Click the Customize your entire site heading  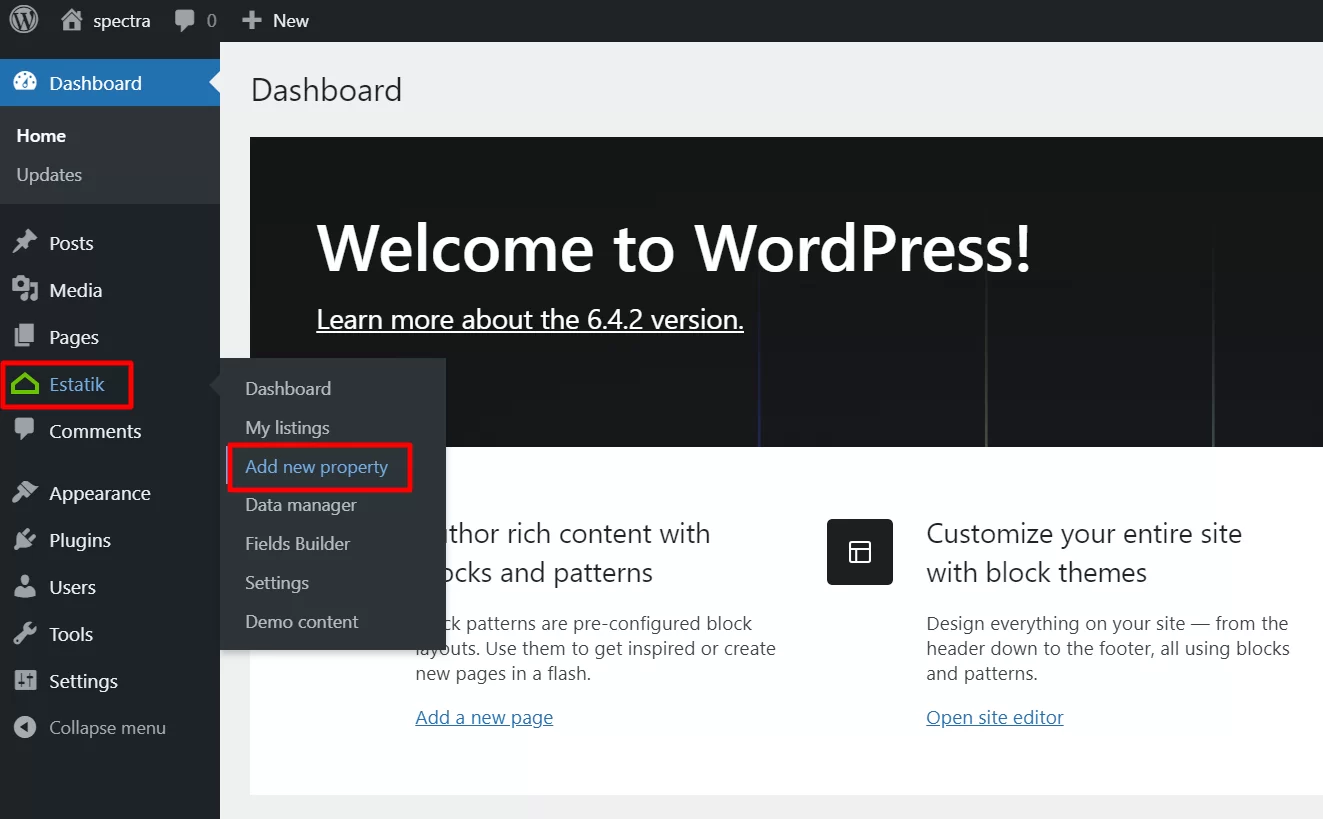pyautogui.click(x=1084, y=553)
